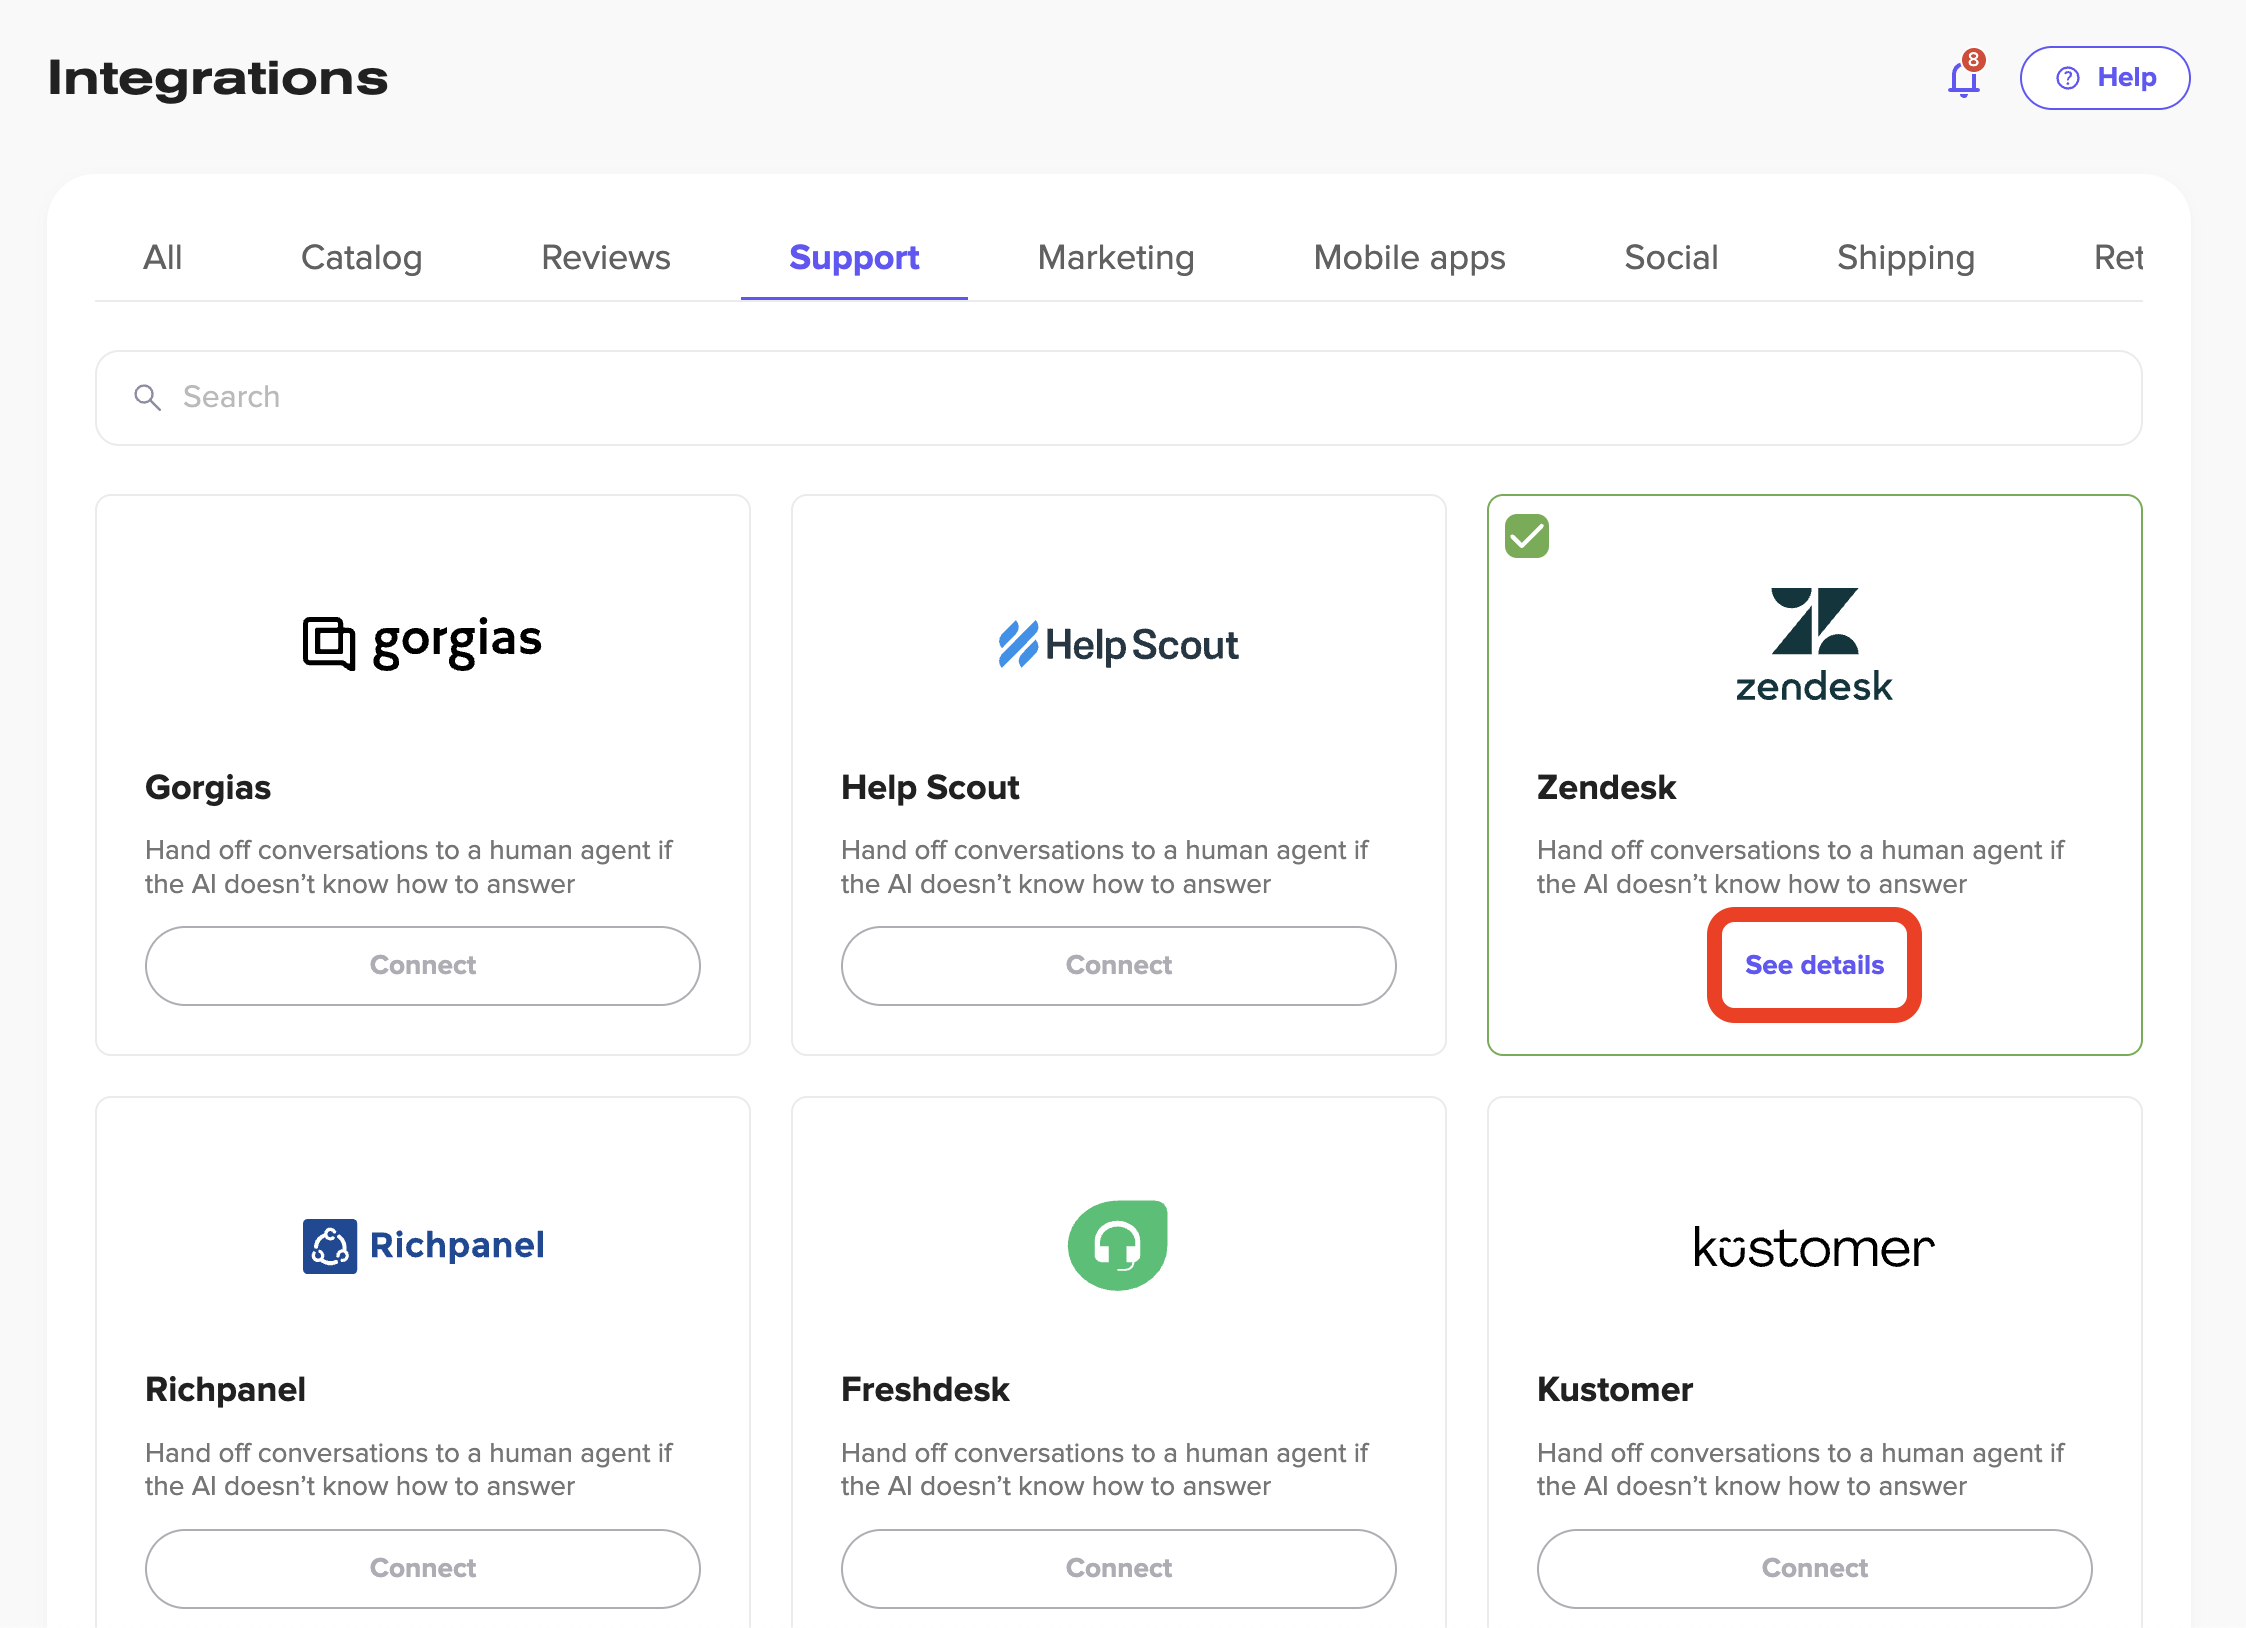Image resolution: width=2246 pixels, height=1628 pixels.
Task: Click the Help Scout logo
Action: point(1118,644)
